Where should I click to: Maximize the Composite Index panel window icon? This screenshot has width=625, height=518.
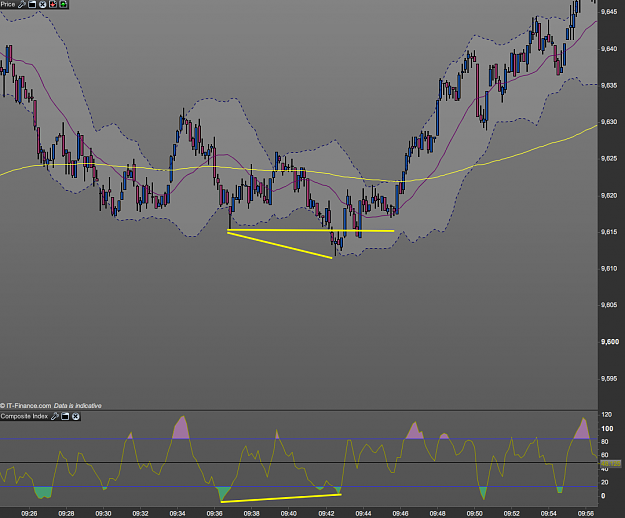[65, 416]
